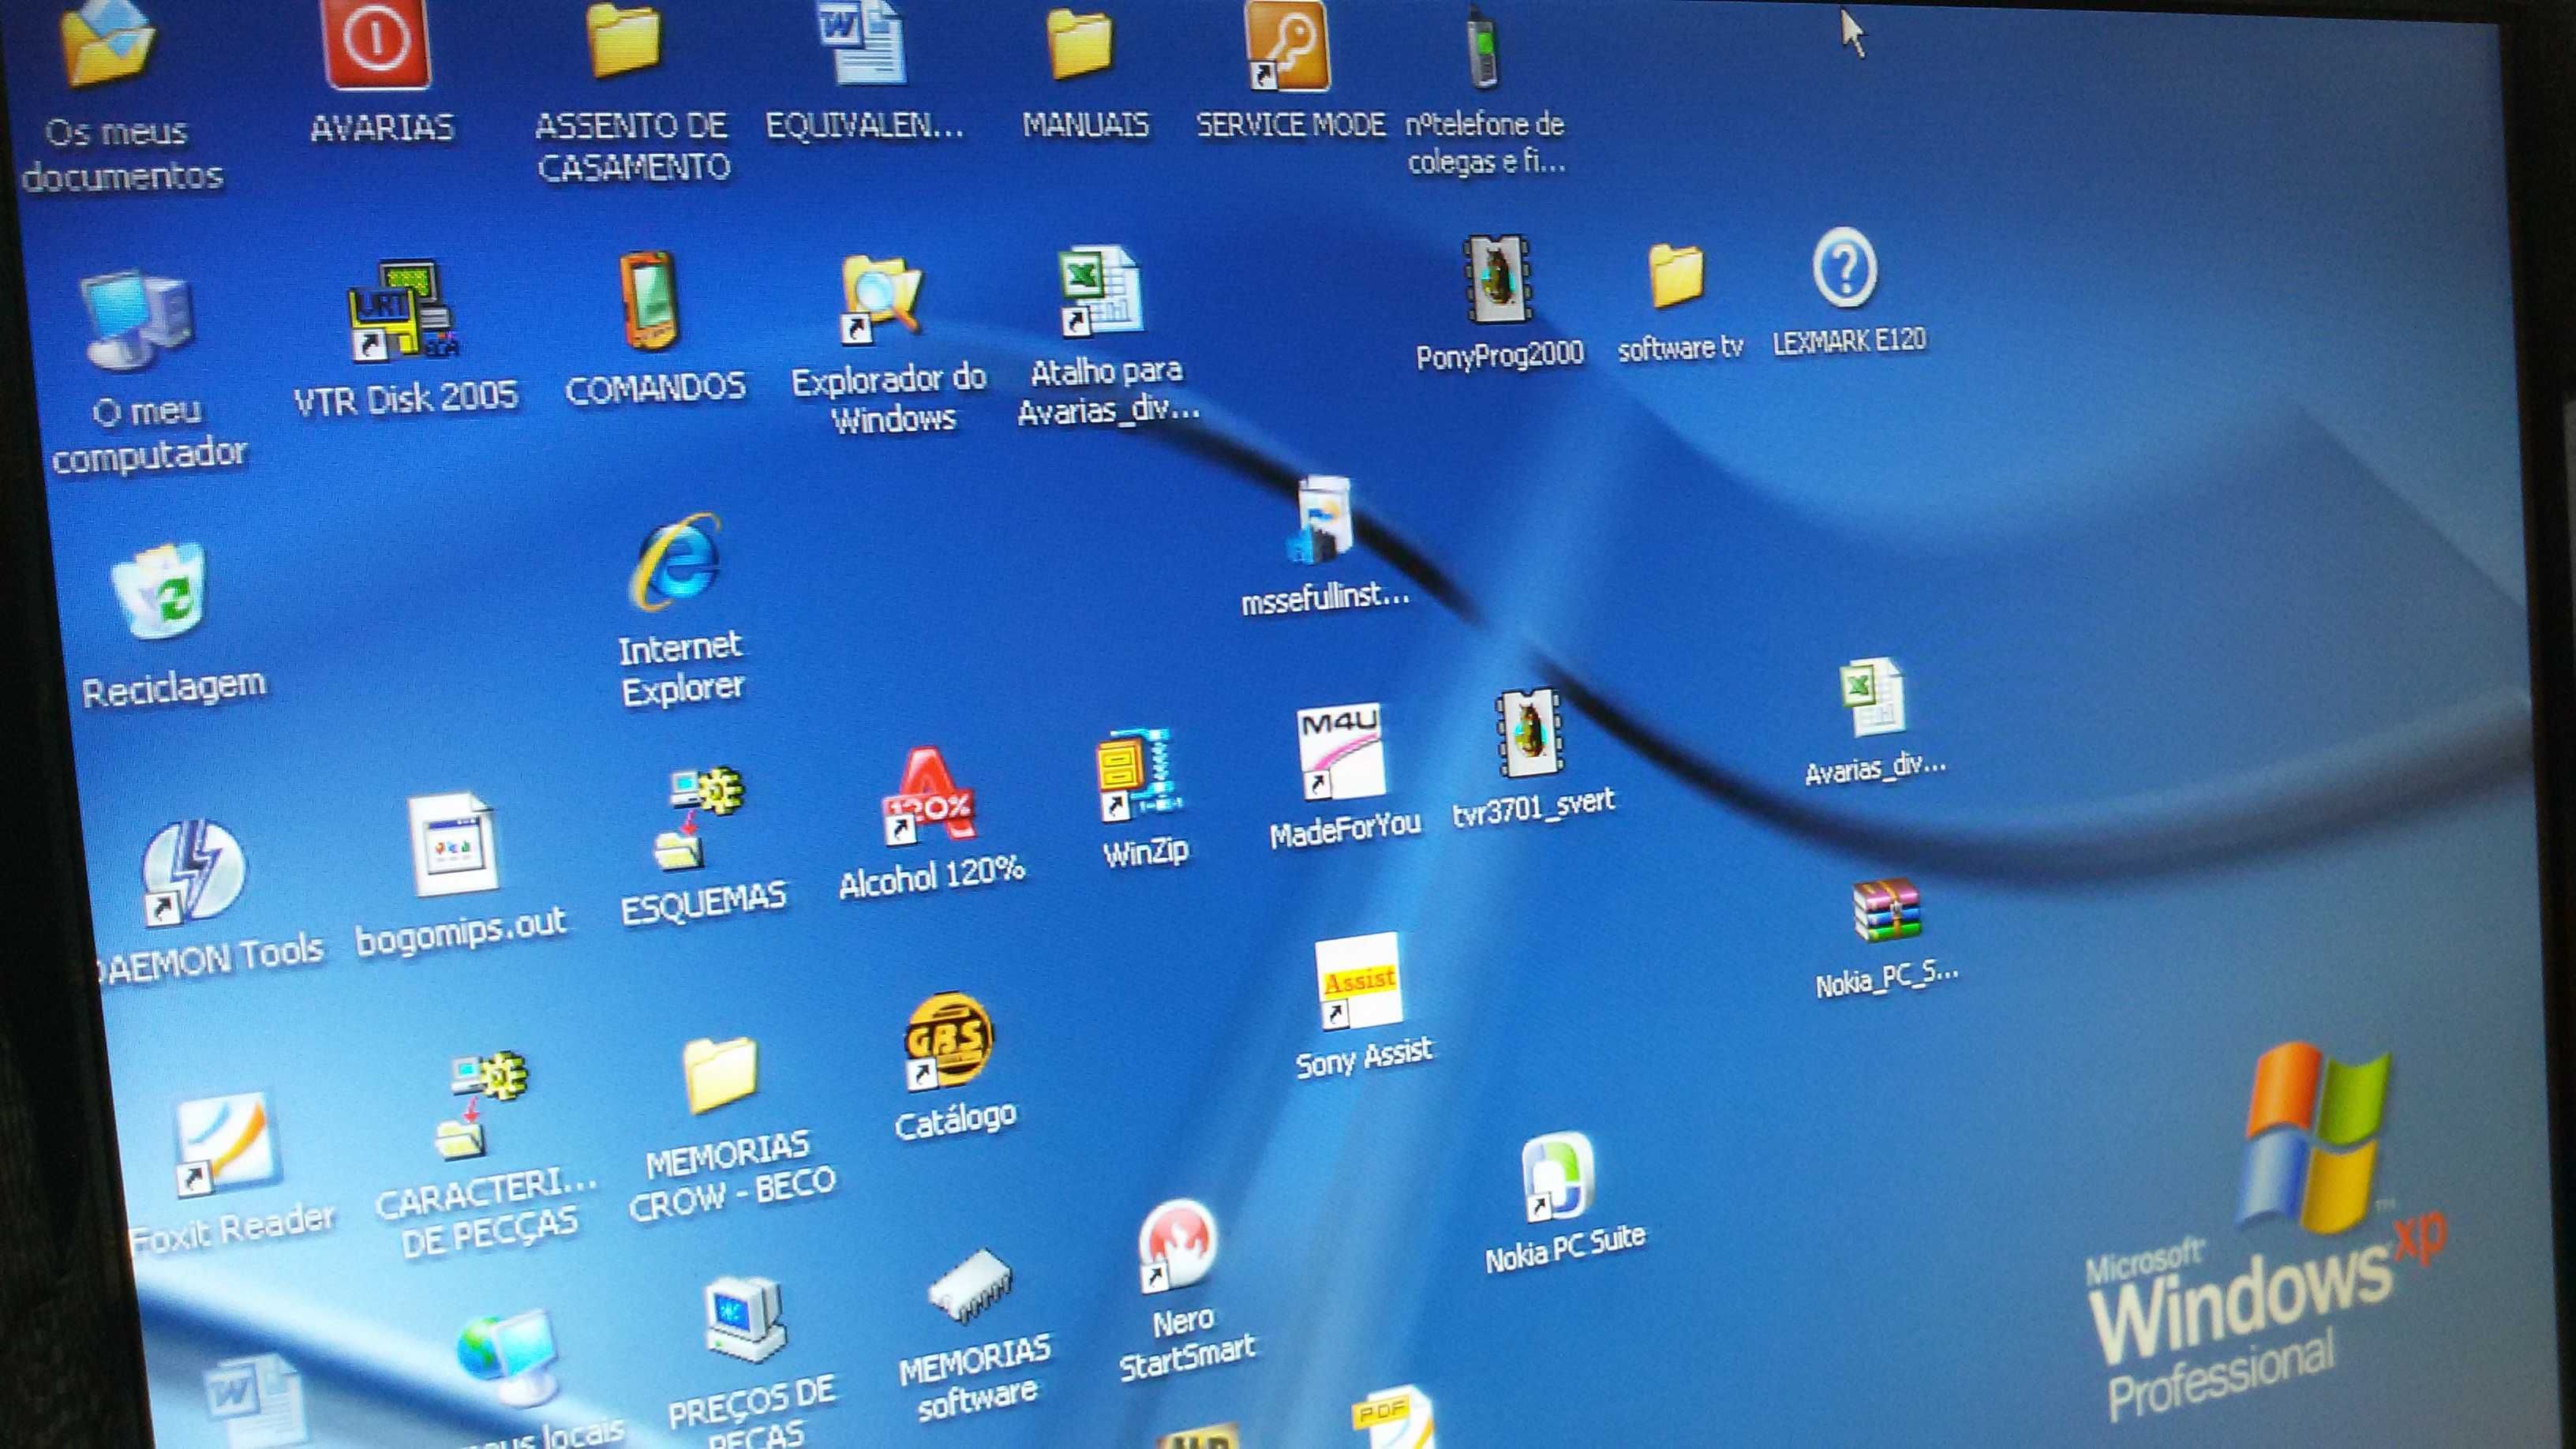2576x1449 pixels.
Task: Open the MEMORIAS CROW - BECO folder
Action: [x=720, y=1074]
